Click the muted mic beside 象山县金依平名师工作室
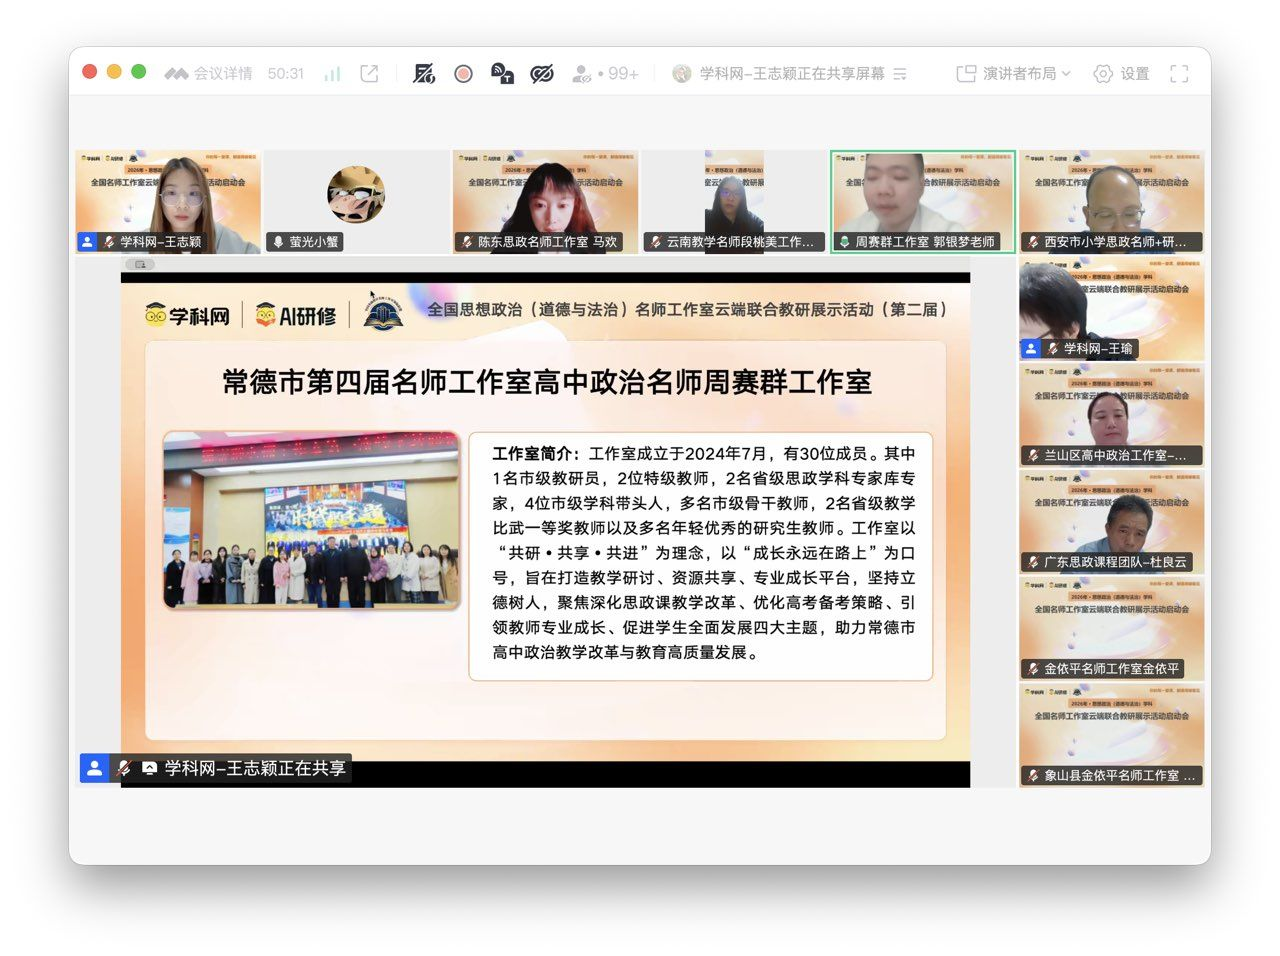1280x956 pixels. (x=1033, y=776)
